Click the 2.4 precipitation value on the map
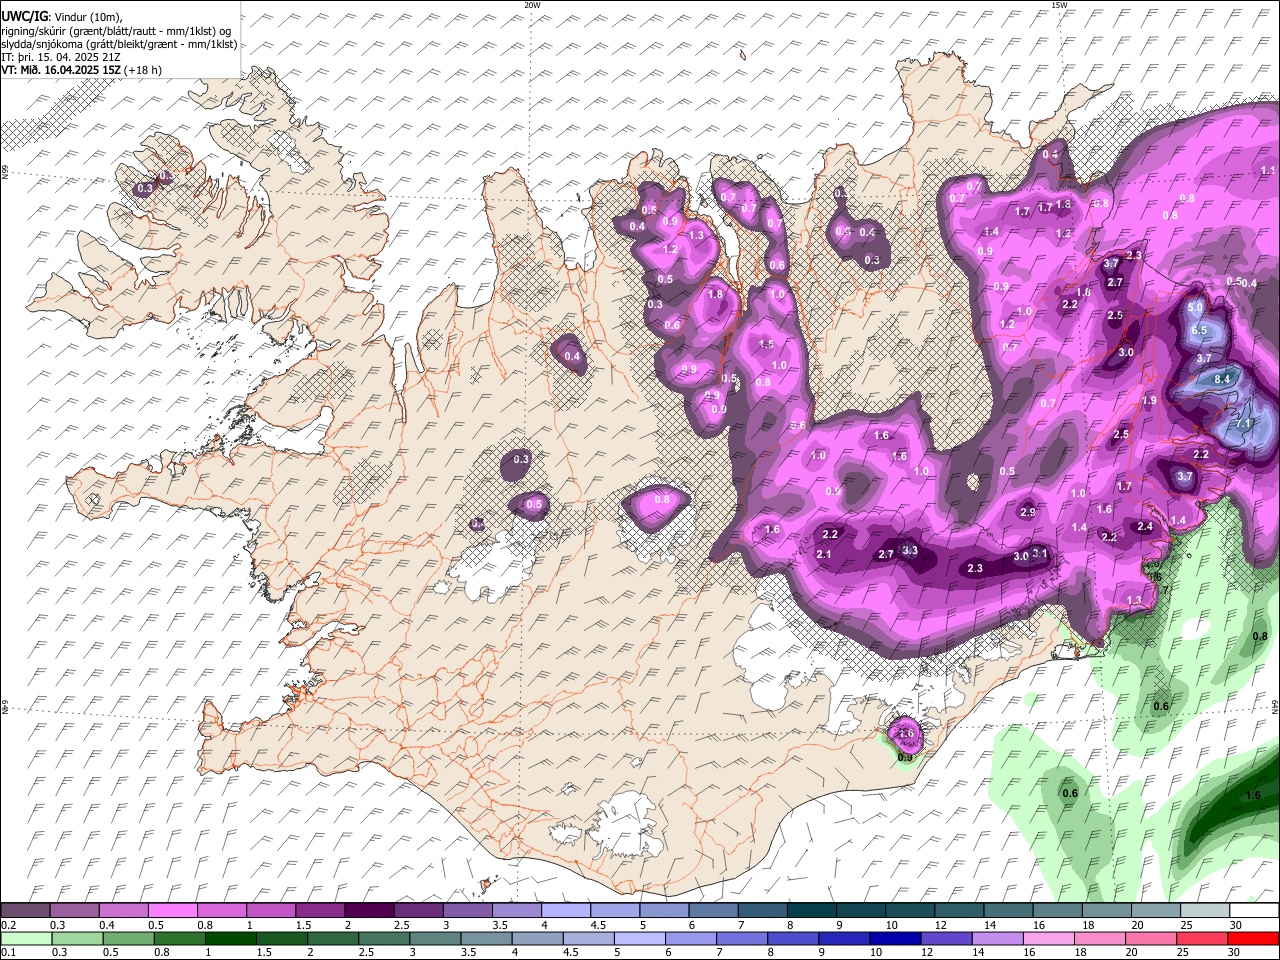This screenshot has width=1280, height=960. point(1146,527)
